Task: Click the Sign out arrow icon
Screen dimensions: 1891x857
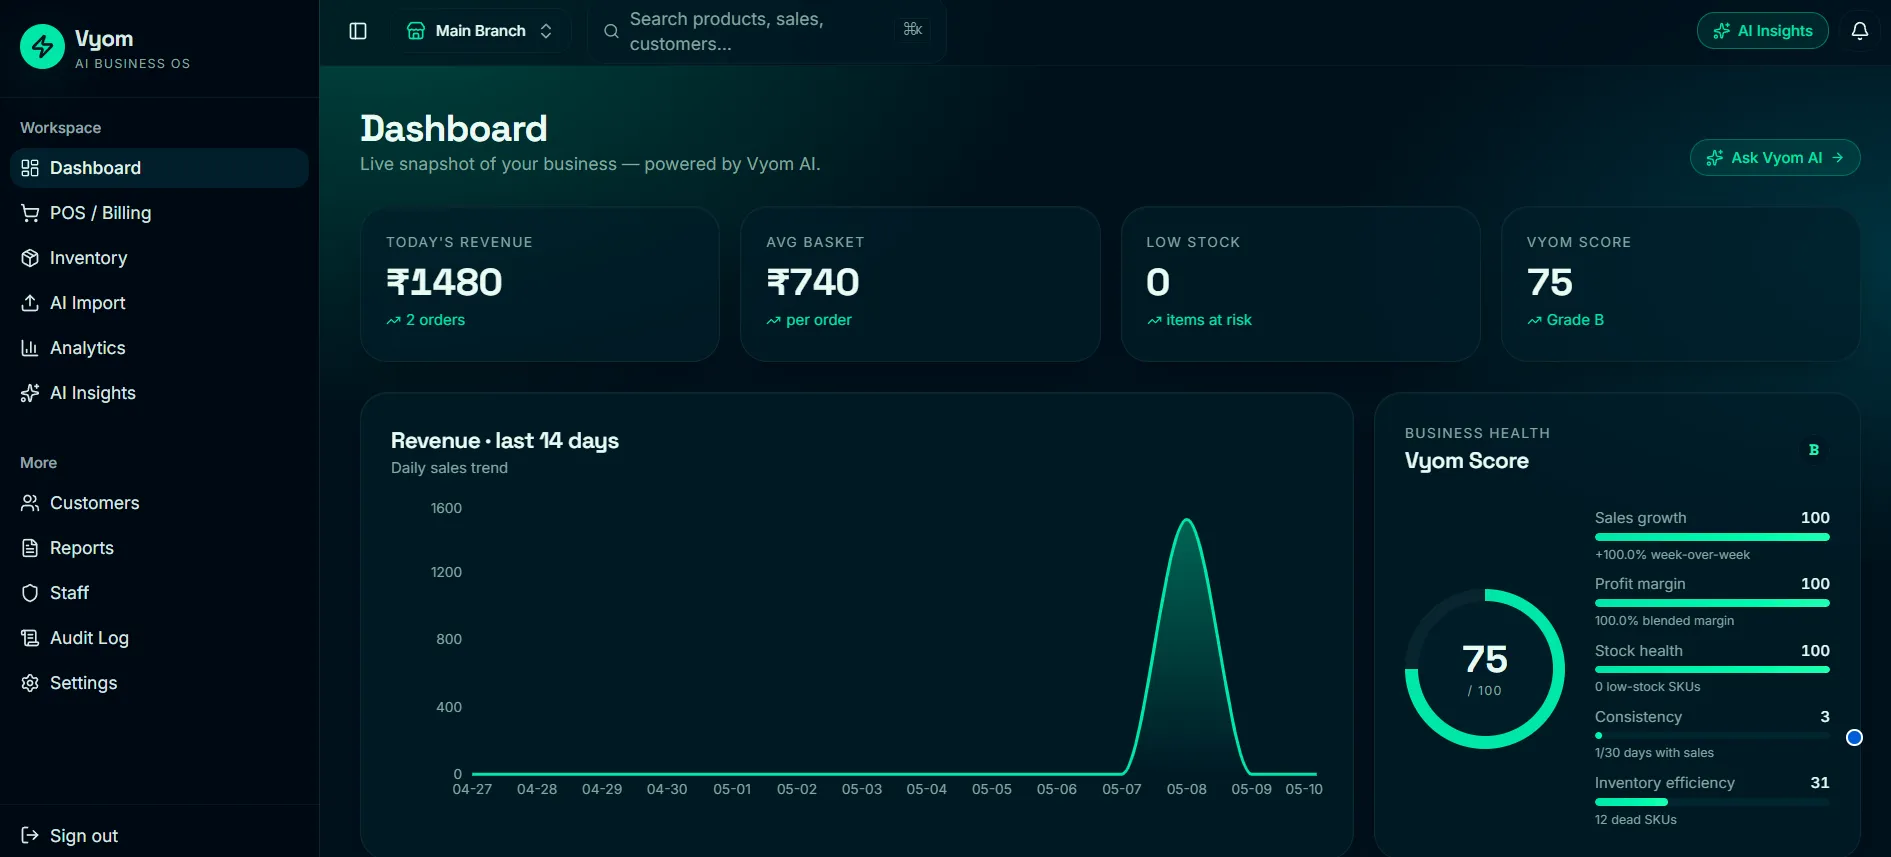Action: coord(30,836)
